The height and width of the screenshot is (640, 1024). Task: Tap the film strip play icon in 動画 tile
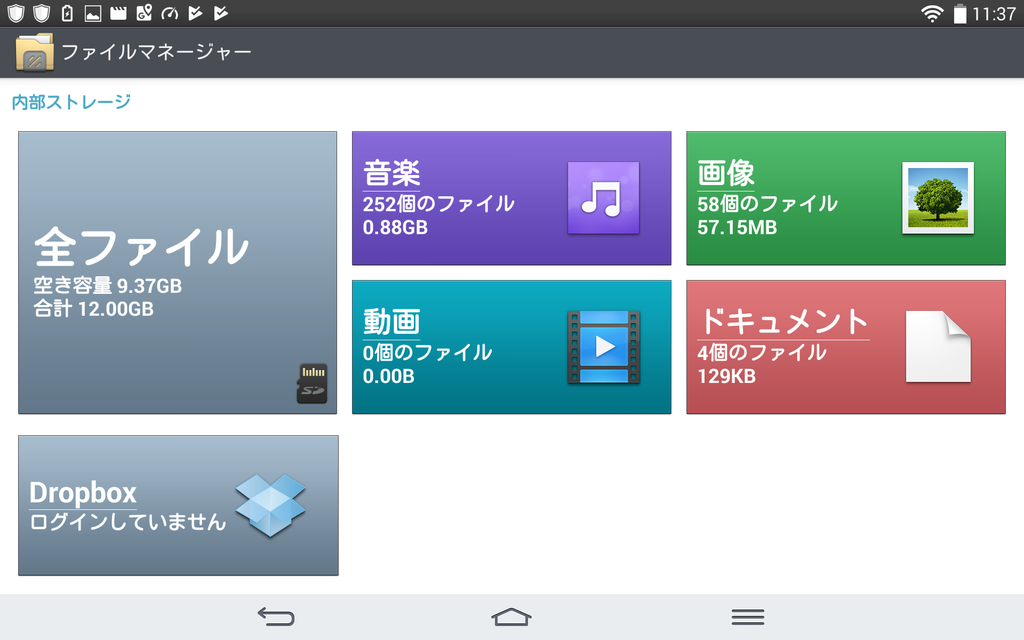click(x=603, y=347)
